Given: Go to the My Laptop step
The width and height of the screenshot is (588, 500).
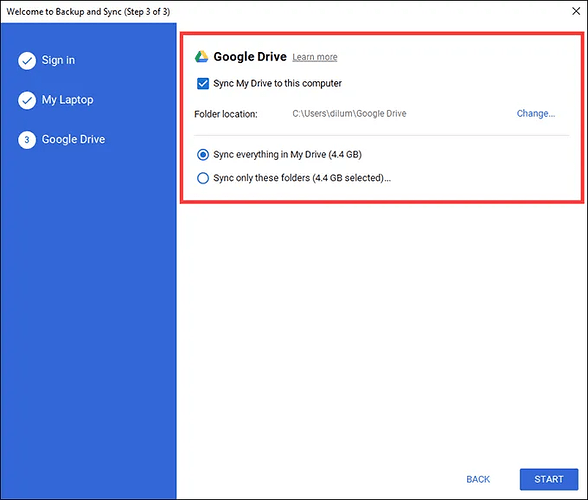Looking at the screenshot, I should pyautogui.click(x=68, y=100).
